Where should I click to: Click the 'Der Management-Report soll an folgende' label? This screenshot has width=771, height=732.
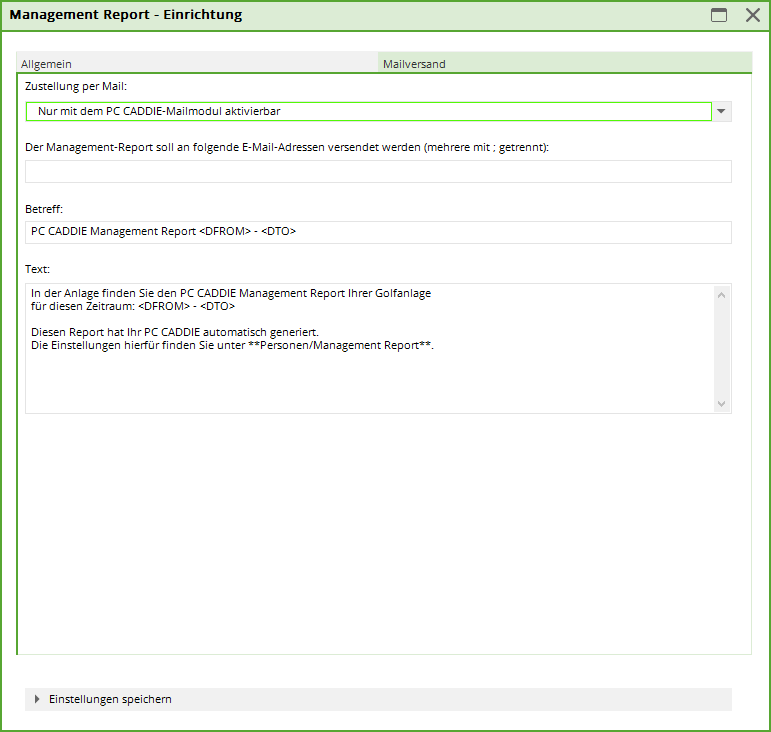[287, 147]
